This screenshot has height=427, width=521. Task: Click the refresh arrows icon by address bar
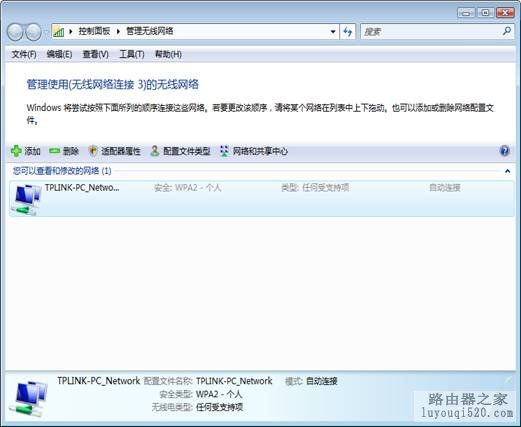coord(348,32)
